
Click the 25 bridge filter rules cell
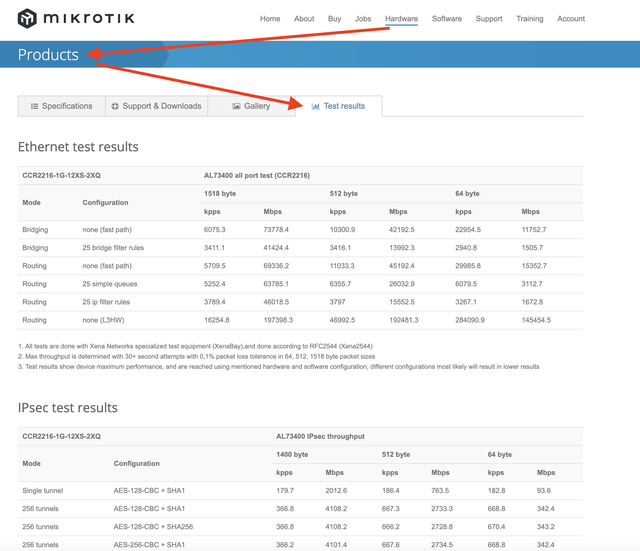click(x=113, y=248)
